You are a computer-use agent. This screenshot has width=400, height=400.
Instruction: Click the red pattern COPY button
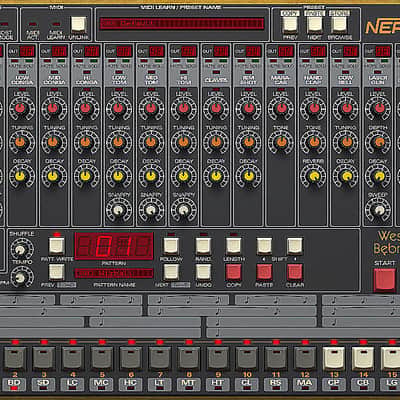[x=234, y=272]
